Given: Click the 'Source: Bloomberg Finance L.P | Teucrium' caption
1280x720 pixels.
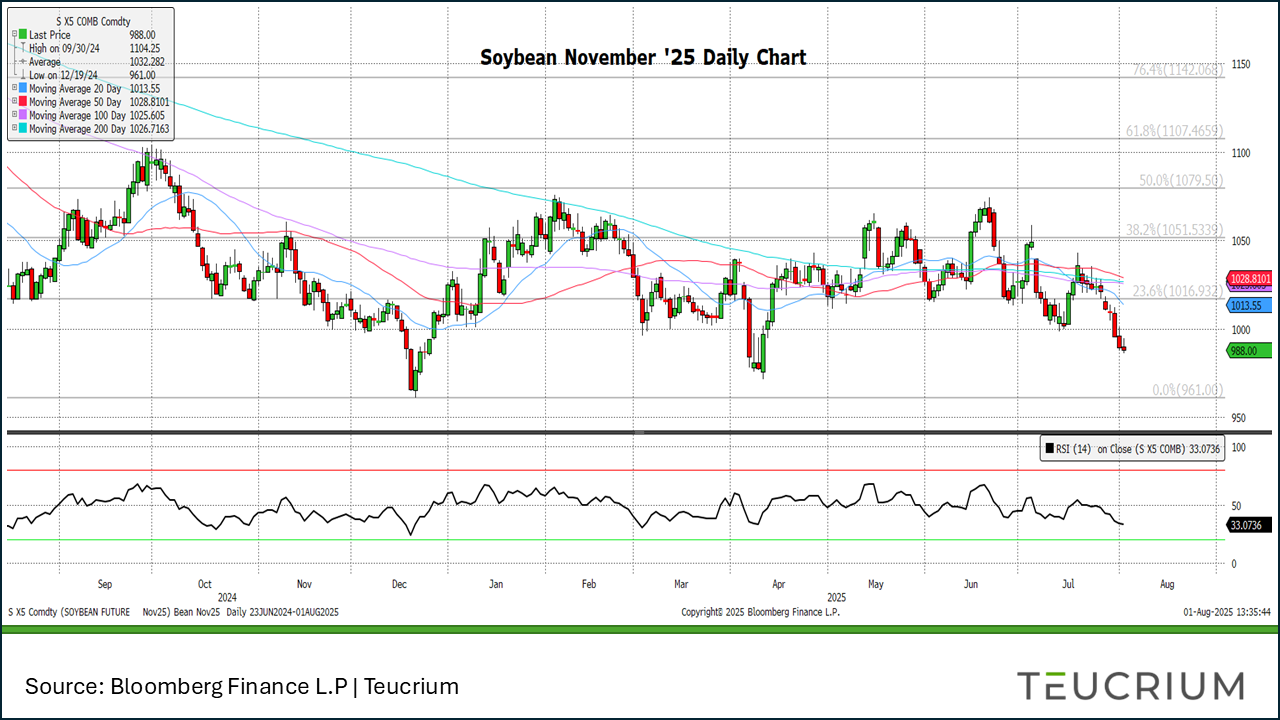Looking at the screenshot, I should [242, 687].
